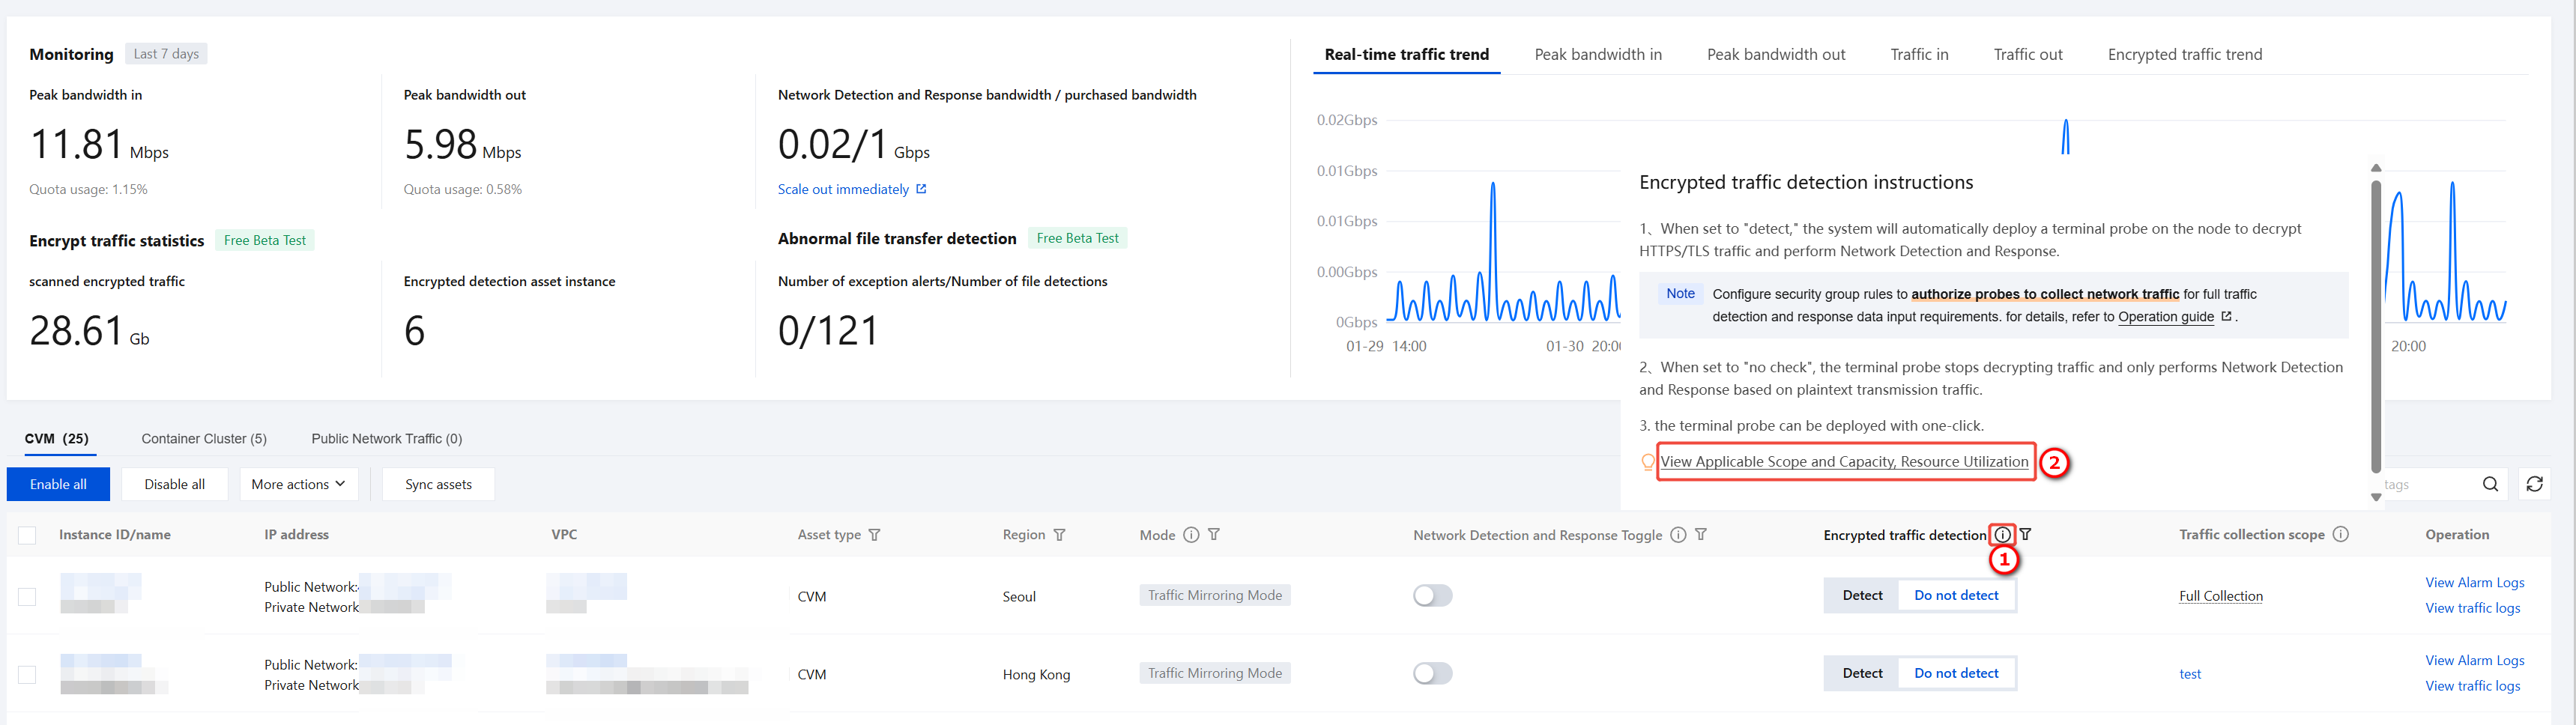
Task: Click Encrypted traffic detection info icon
Action: point(2002,535)
